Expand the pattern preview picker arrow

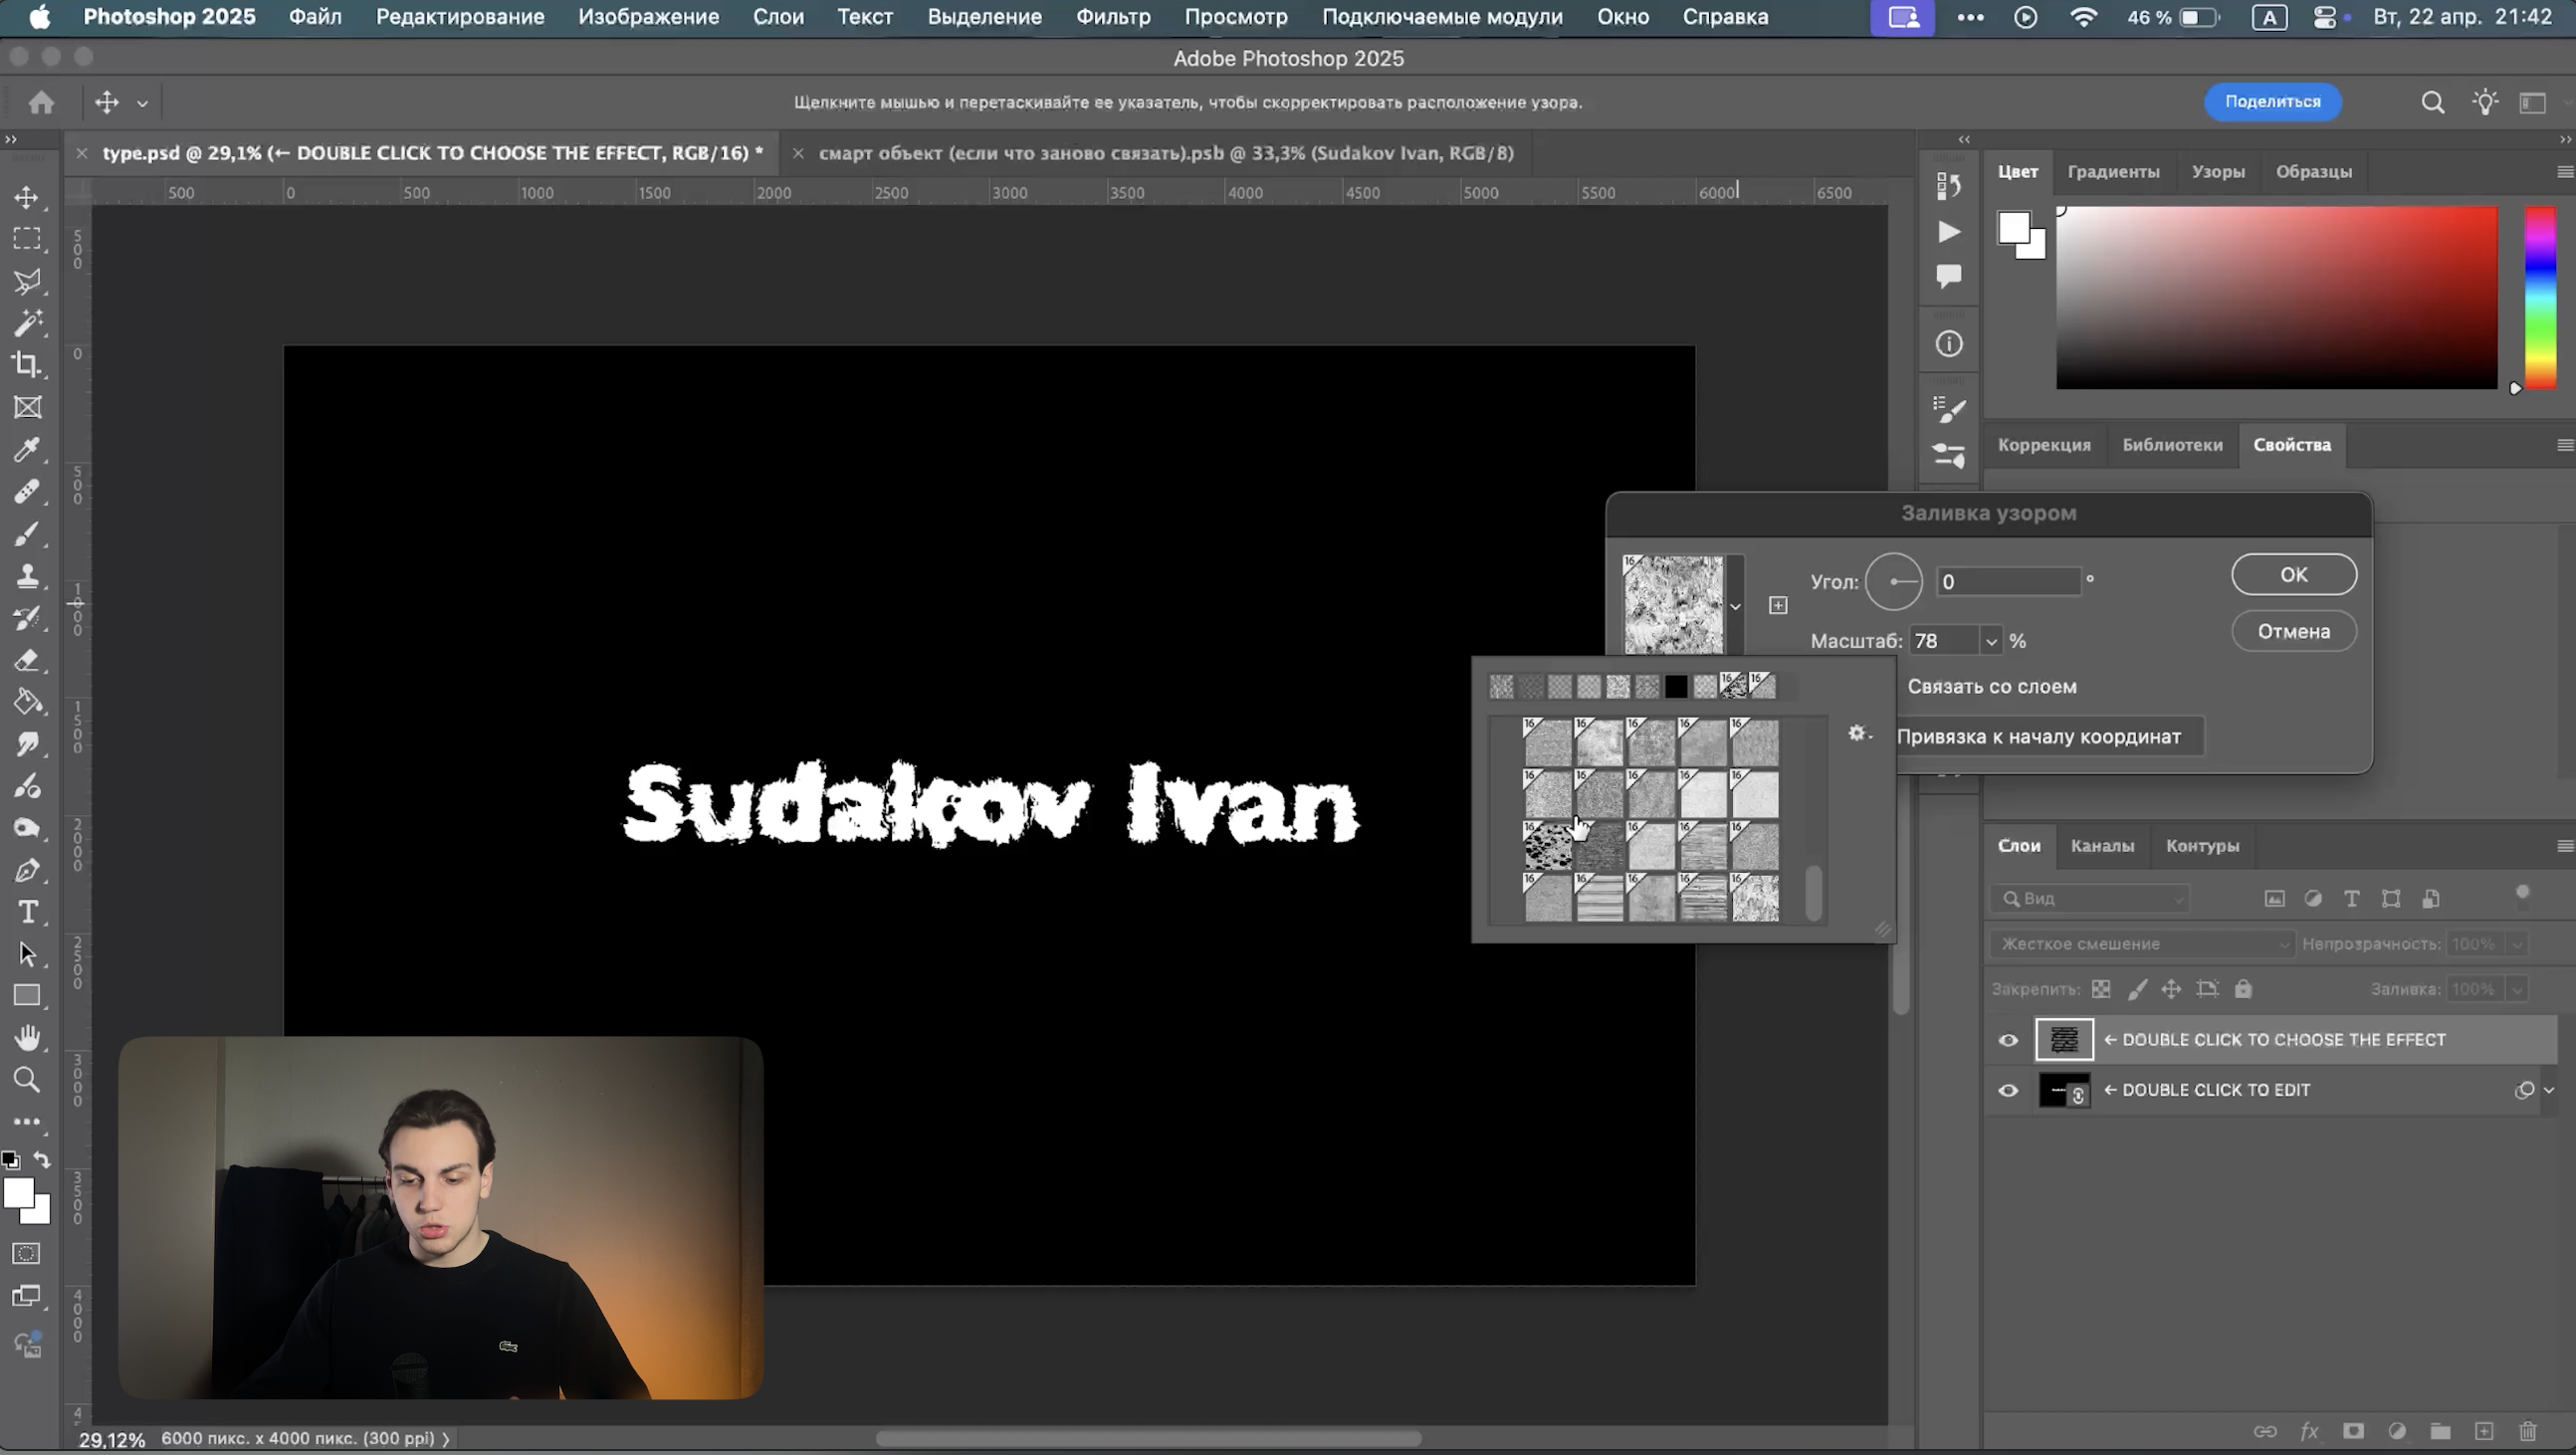[x=1735, y=606]
